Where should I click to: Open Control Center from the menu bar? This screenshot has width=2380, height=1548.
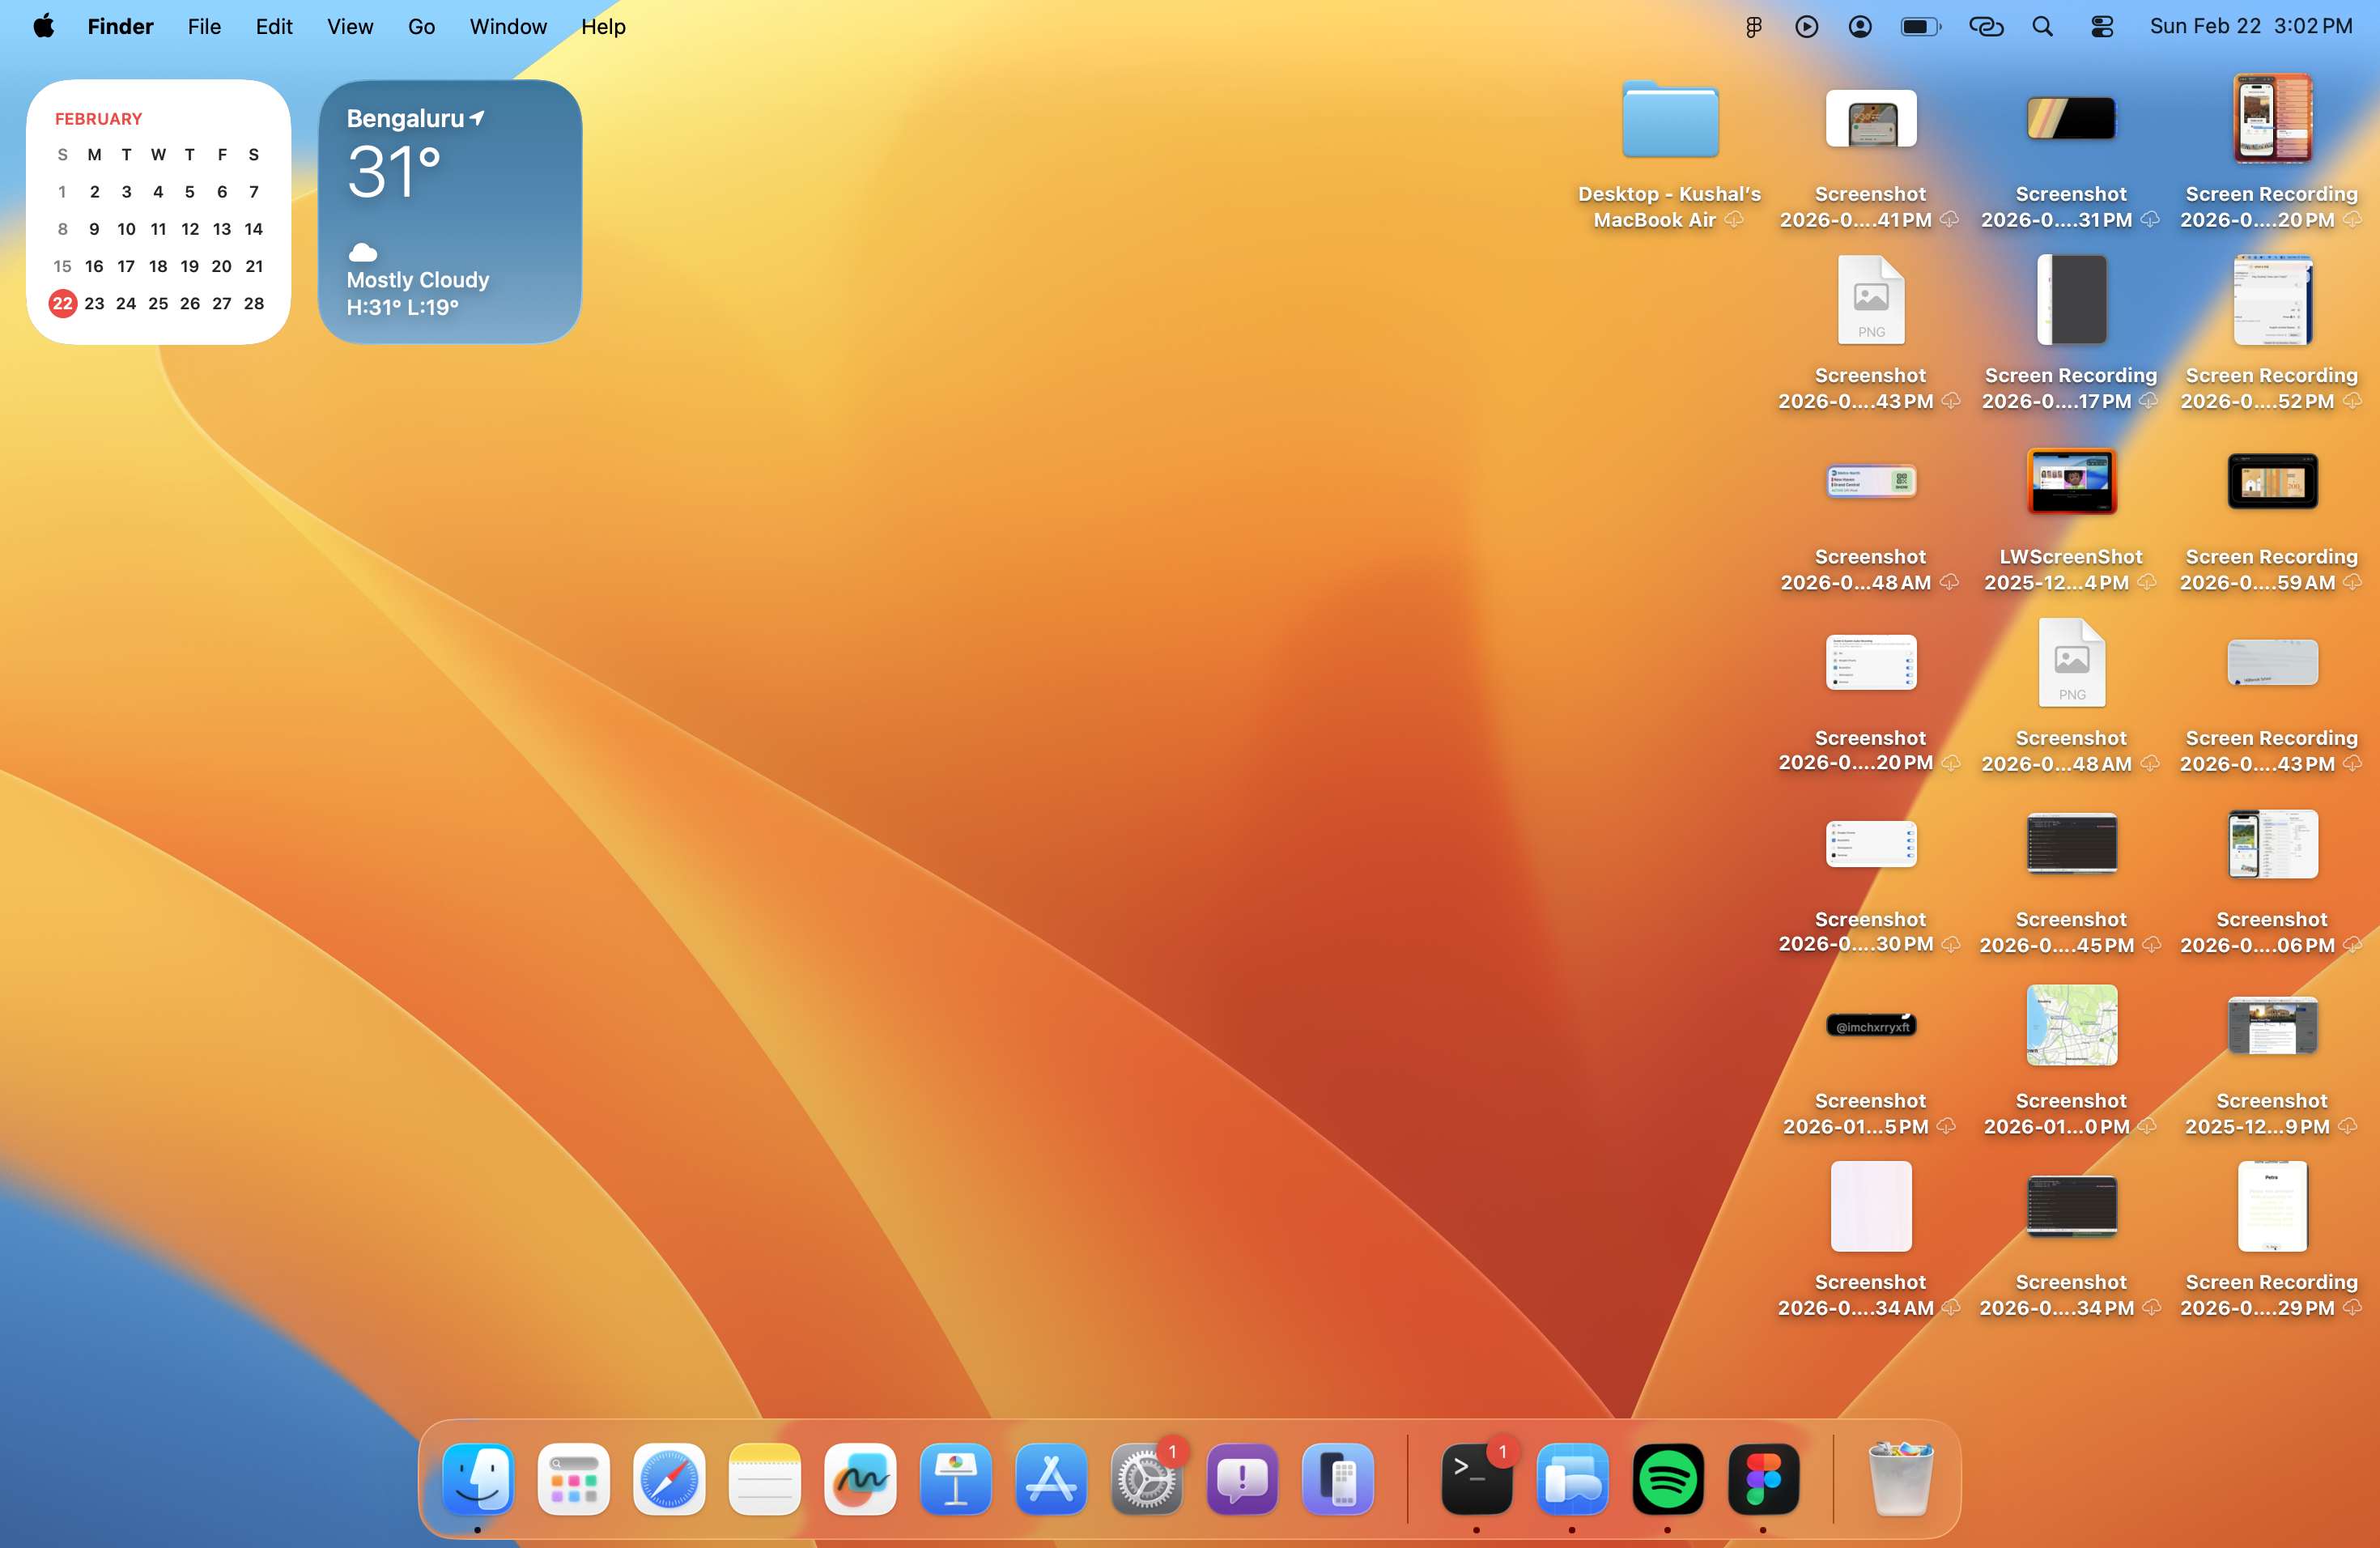(2102, 27)
